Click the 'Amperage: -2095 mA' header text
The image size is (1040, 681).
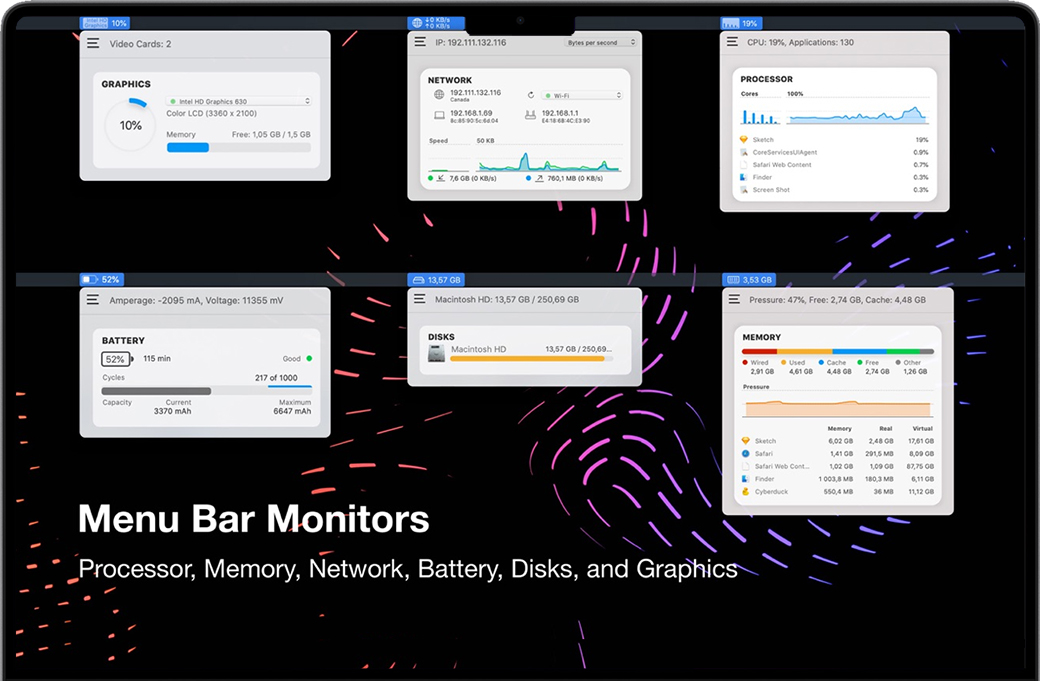155,300
